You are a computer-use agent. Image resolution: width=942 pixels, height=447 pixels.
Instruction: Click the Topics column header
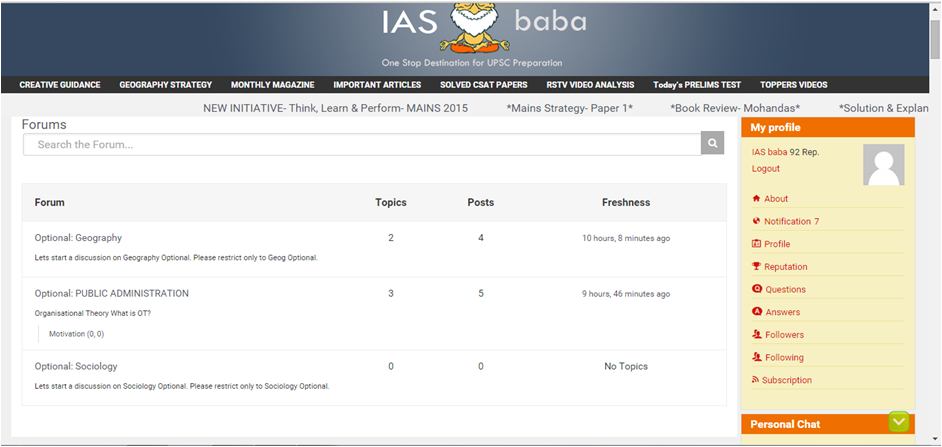(x=391, y=202)
